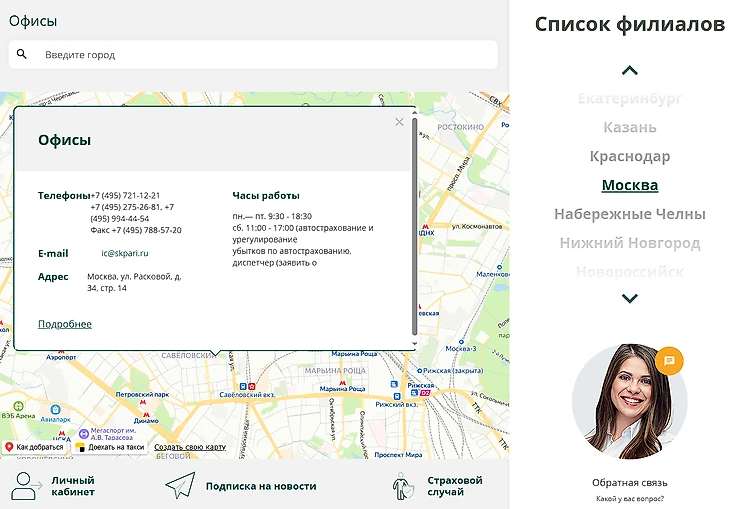Click the search magnifier icon
Viewport: 730px width, 509px height.
coord(22,54)
